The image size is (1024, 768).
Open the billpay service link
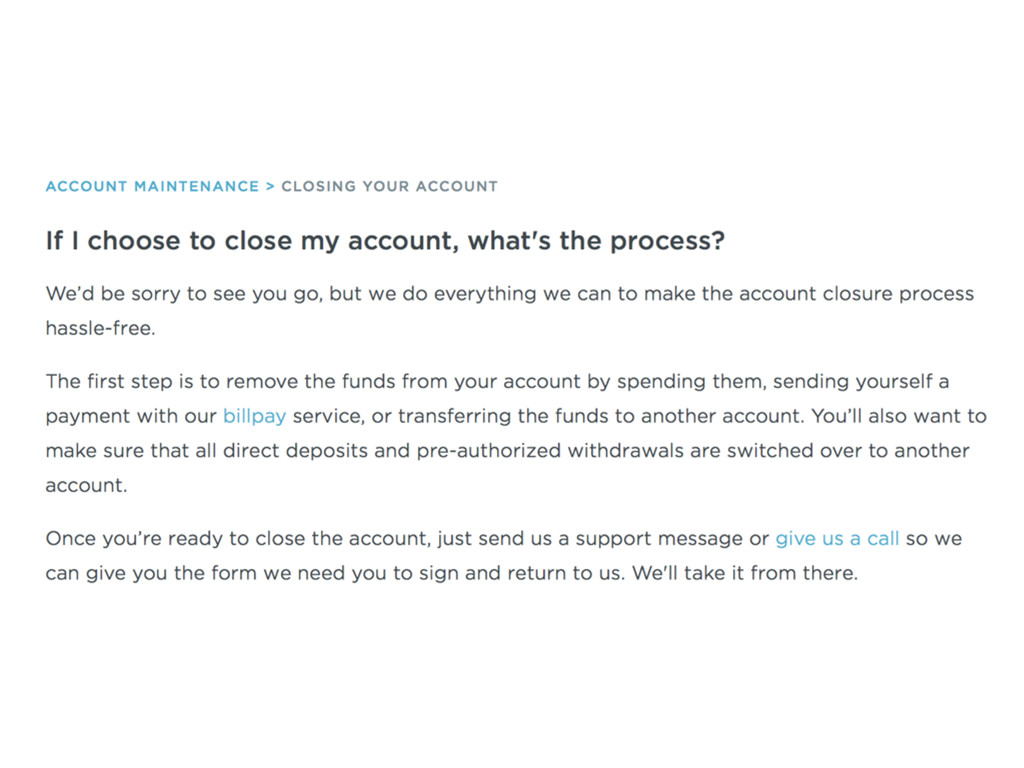(x=254, y=416)
